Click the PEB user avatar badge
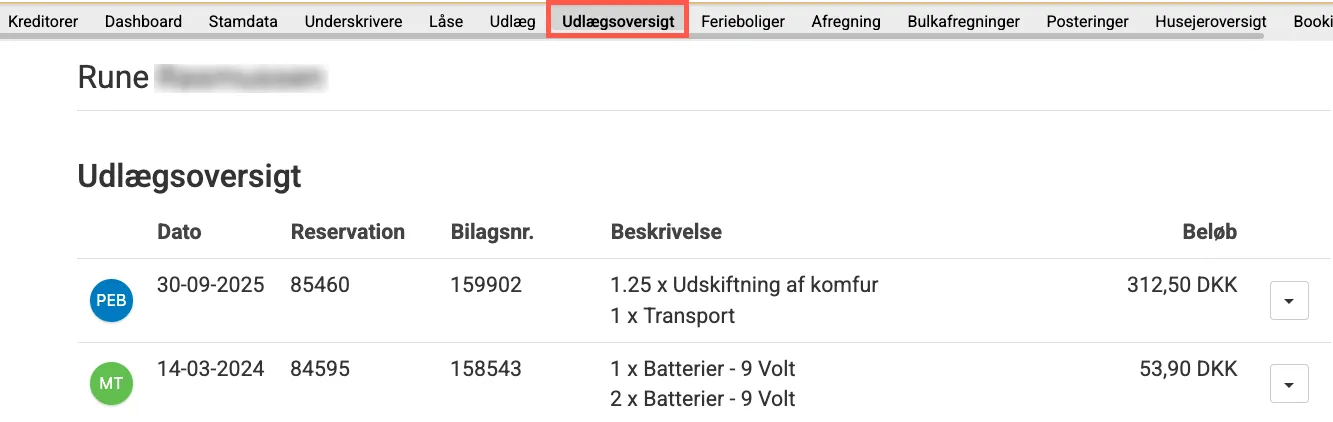Screen dimensions: 1333x422 click(x=111, y=301)
